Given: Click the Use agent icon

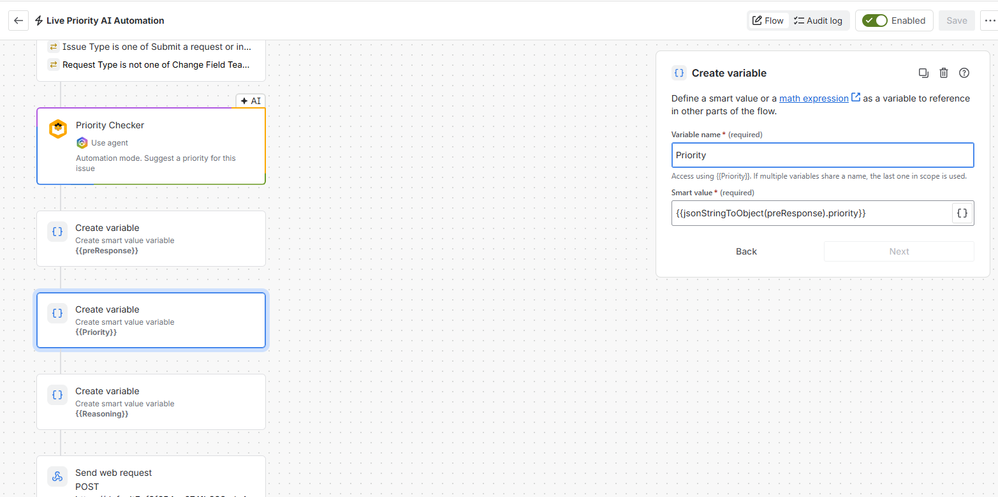Looking at the screenshot, I should [x=81, y=143].
